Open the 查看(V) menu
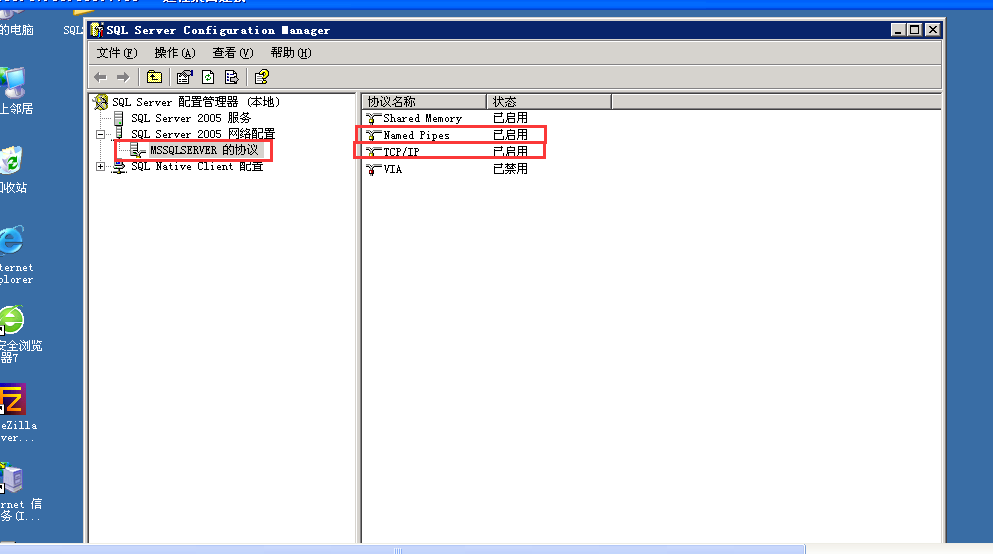The height and width of the screenshot is (554, 993). pos(232,53)
